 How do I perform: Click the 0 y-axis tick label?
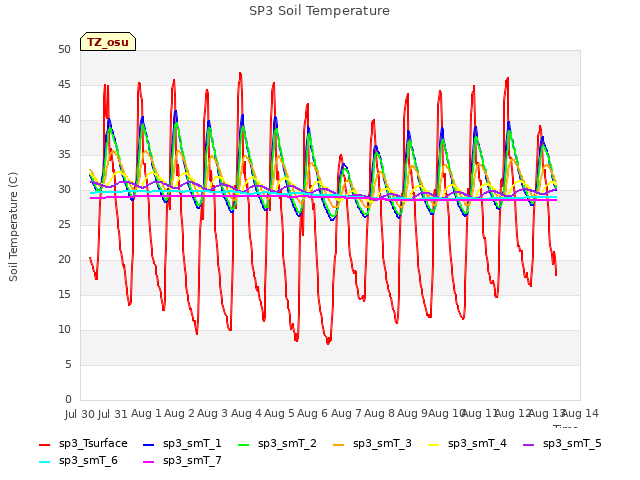tap(68, 399)
